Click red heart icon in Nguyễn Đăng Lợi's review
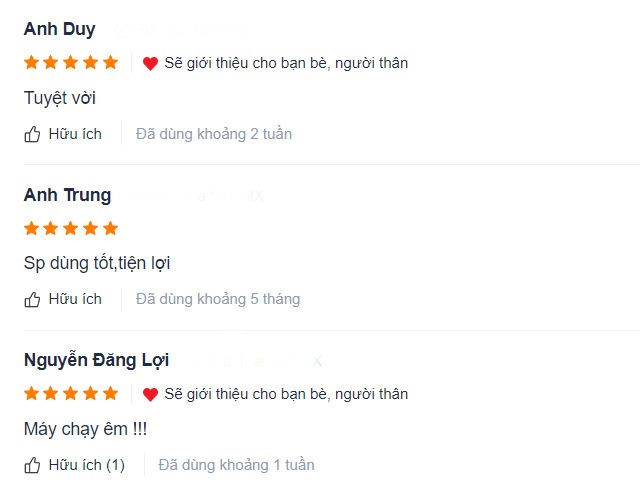This screenshot has width=640, height=487. coord(150,394)
